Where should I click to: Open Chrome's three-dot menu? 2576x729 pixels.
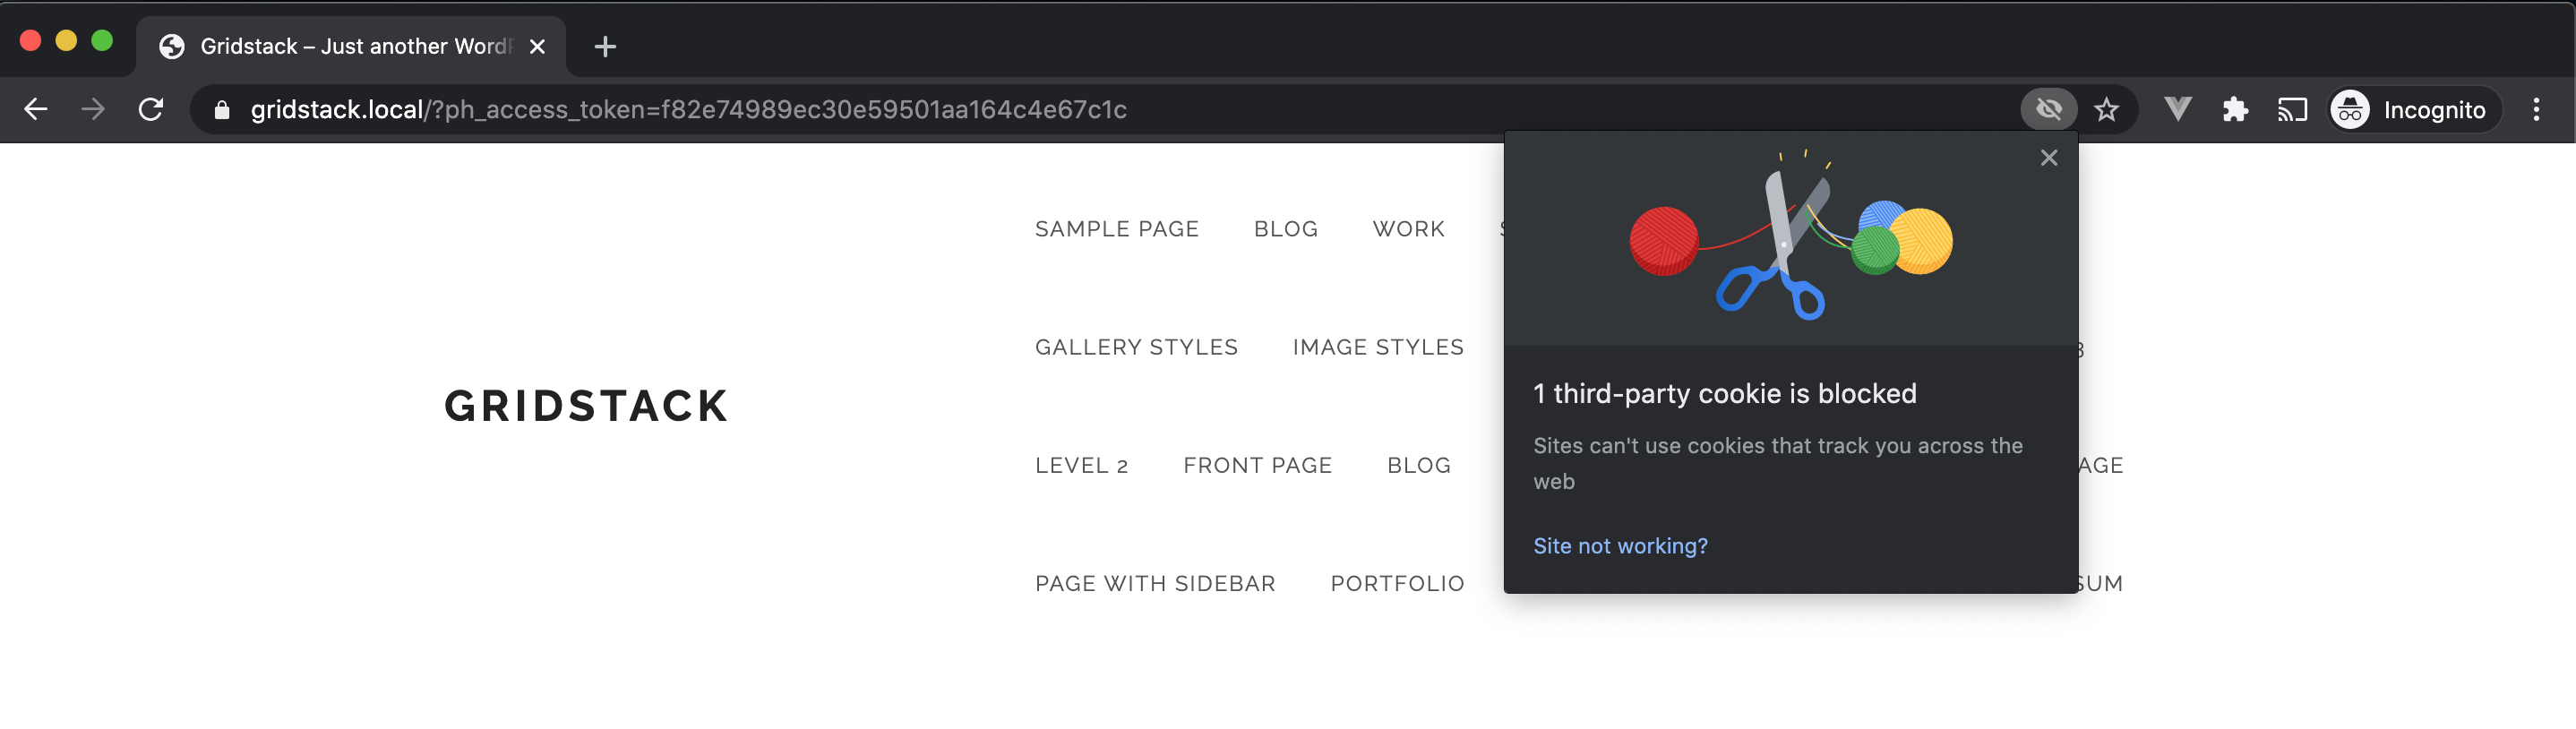coord(2535,109)
